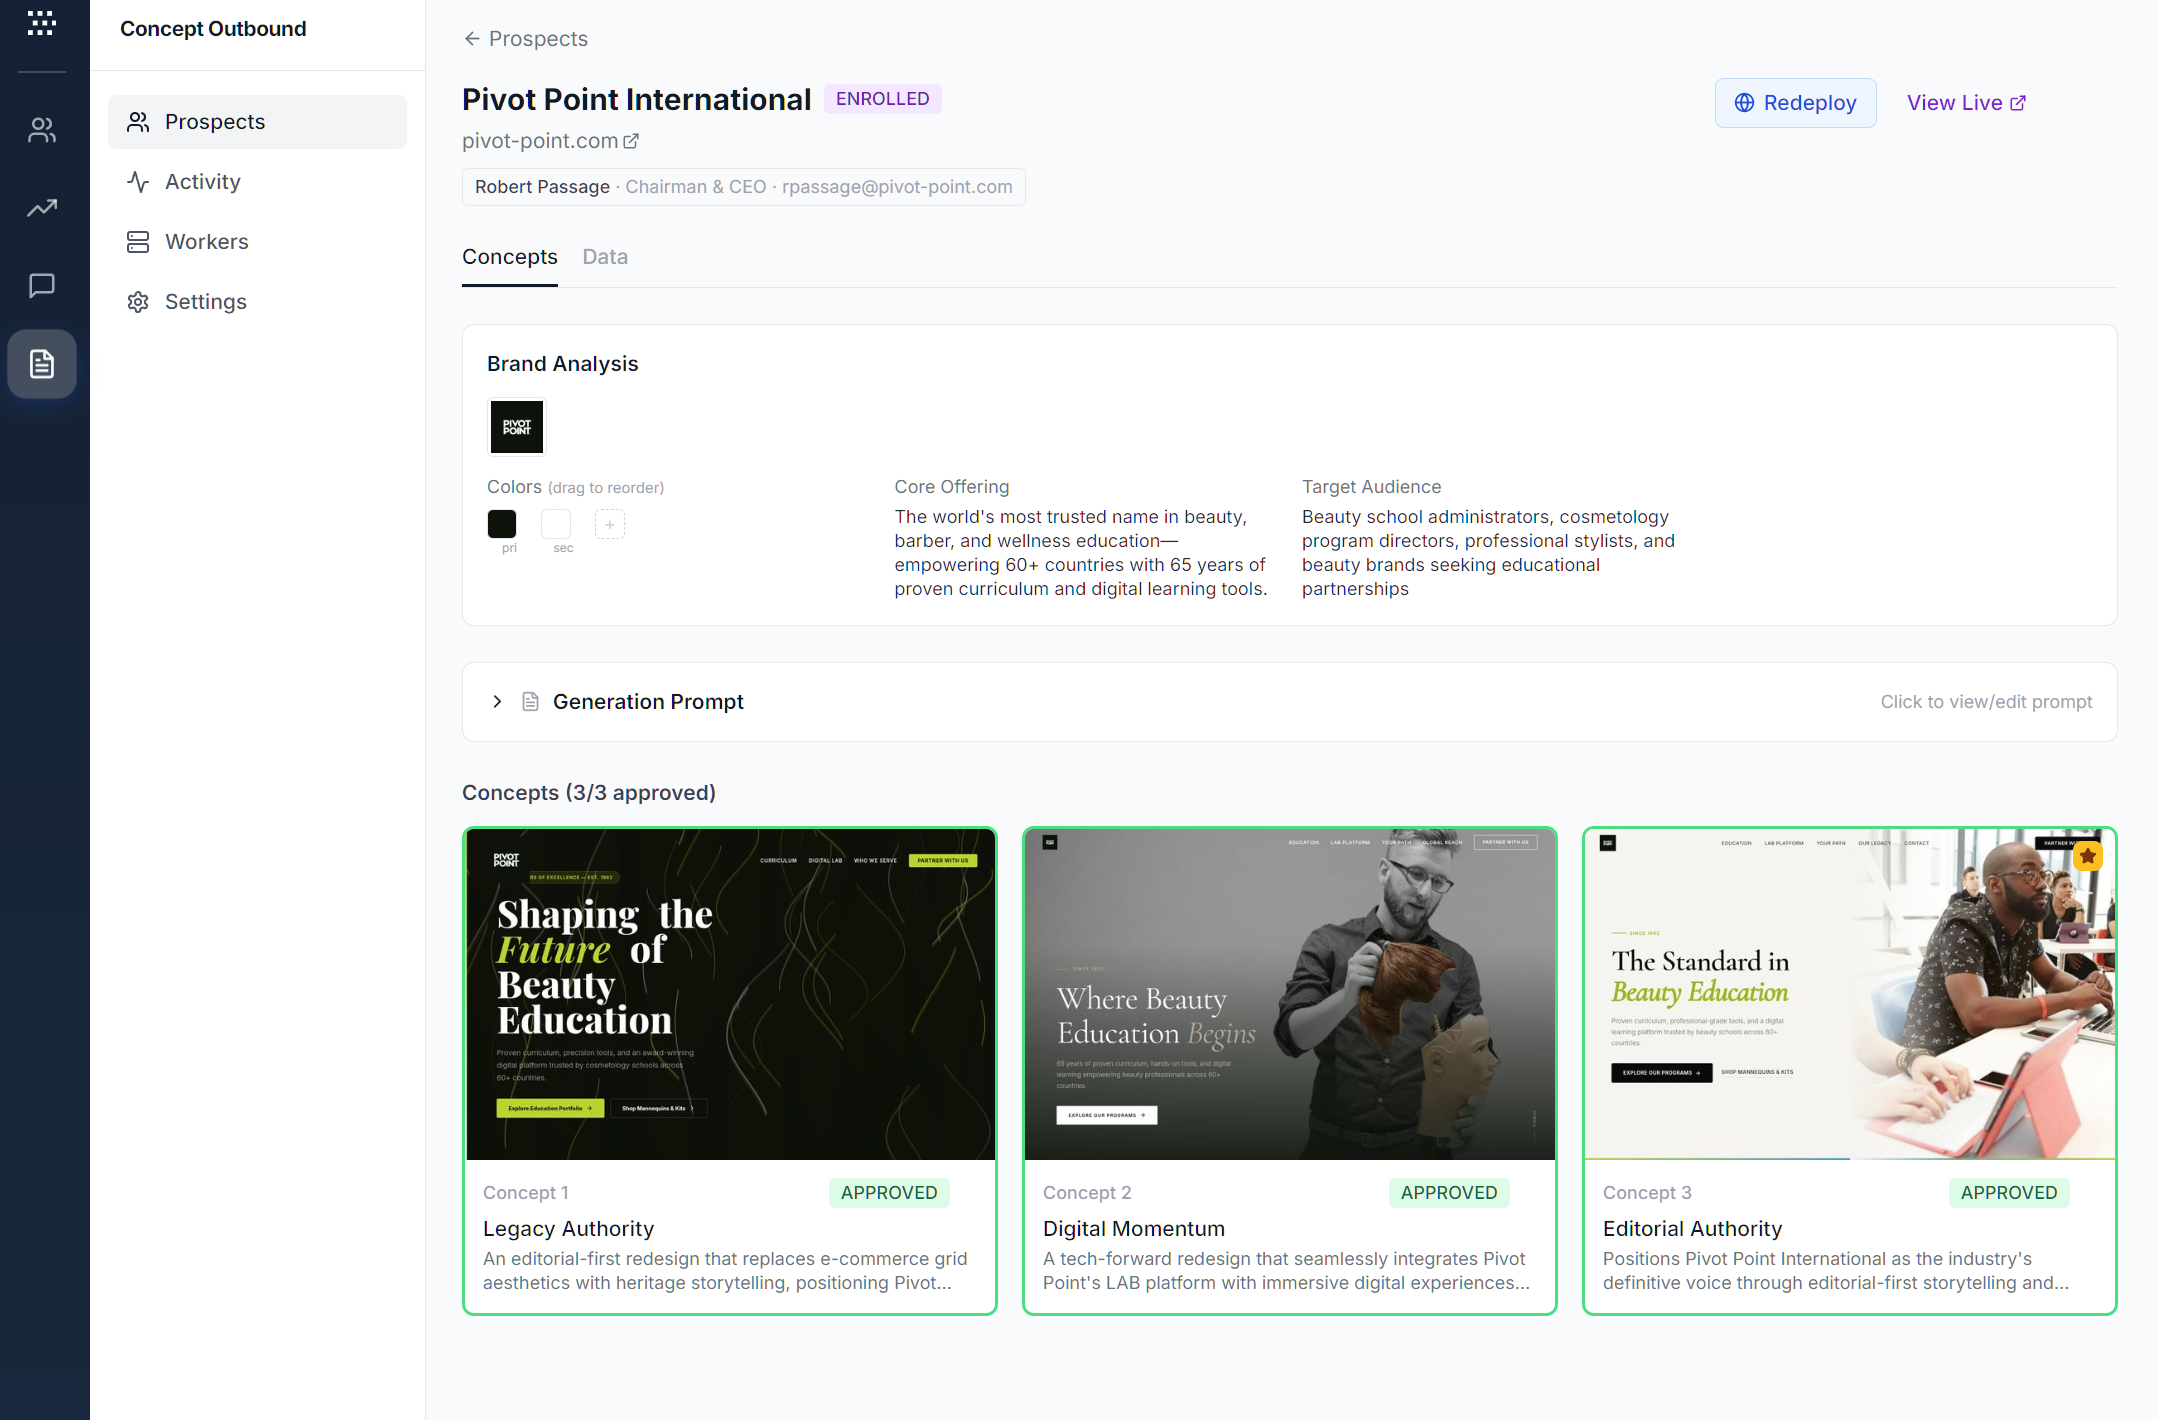Click the people icon in the dark navigation rail
The width and height of the screenshot is (2159, 1420).
pyautogui.click(x=41, y=129)
